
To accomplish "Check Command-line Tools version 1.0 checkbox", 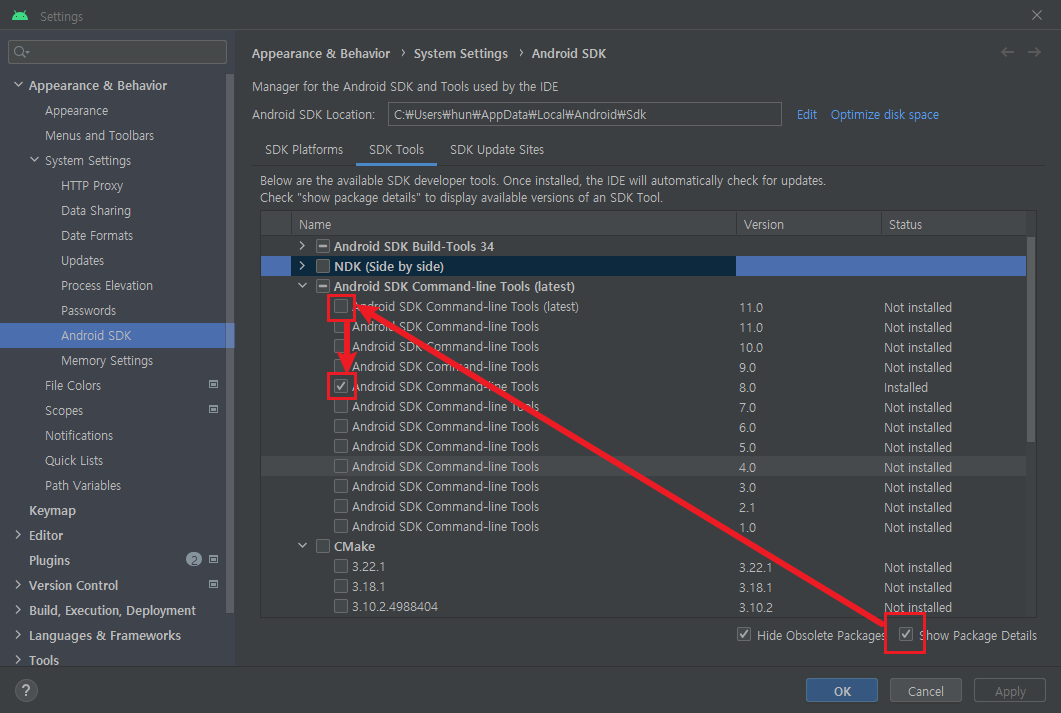I will tap(341, 526).
